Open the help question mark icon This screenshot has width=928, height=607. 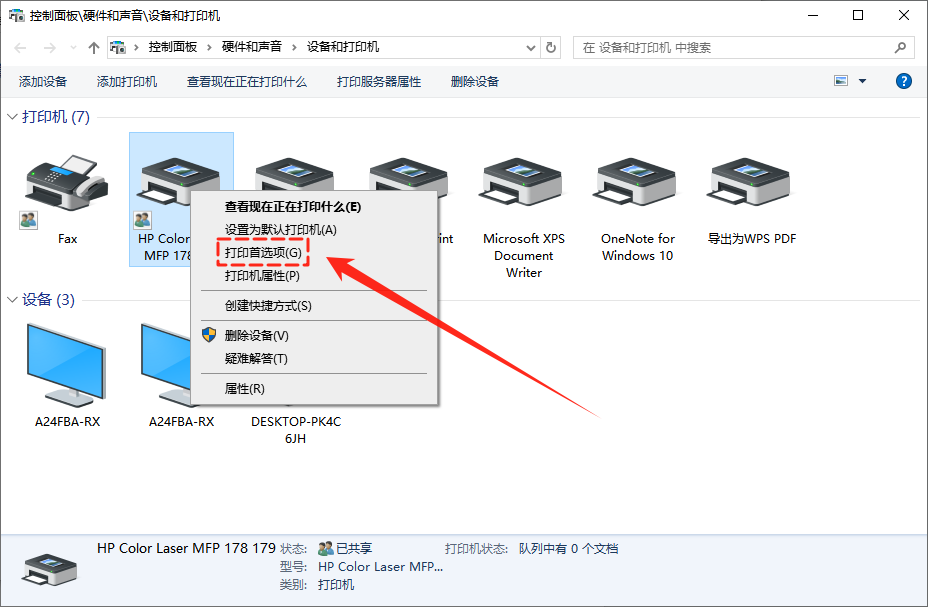pos(904,81)
